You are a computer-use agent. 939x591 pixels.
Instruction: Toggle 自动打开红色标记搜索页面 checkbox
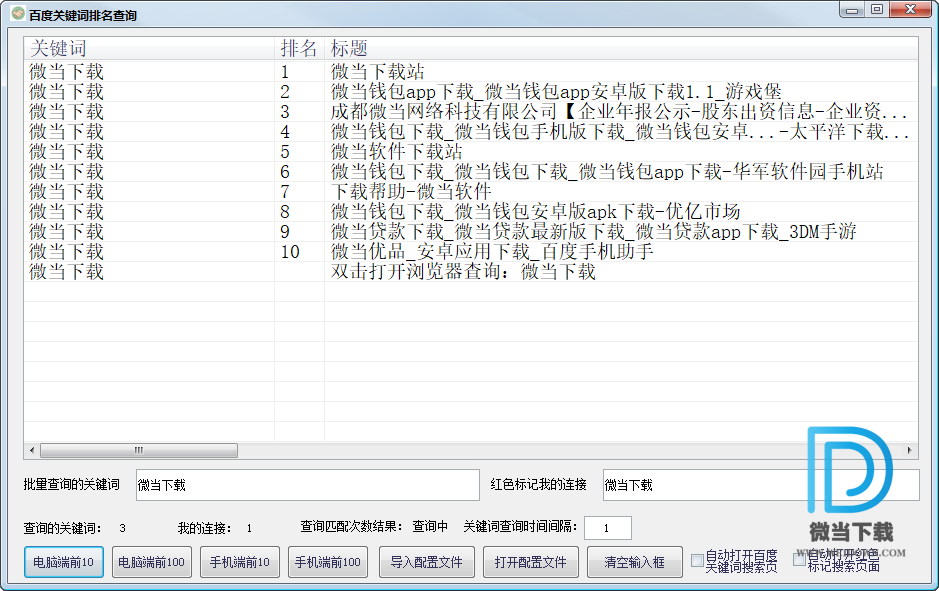tap(799, 559)
